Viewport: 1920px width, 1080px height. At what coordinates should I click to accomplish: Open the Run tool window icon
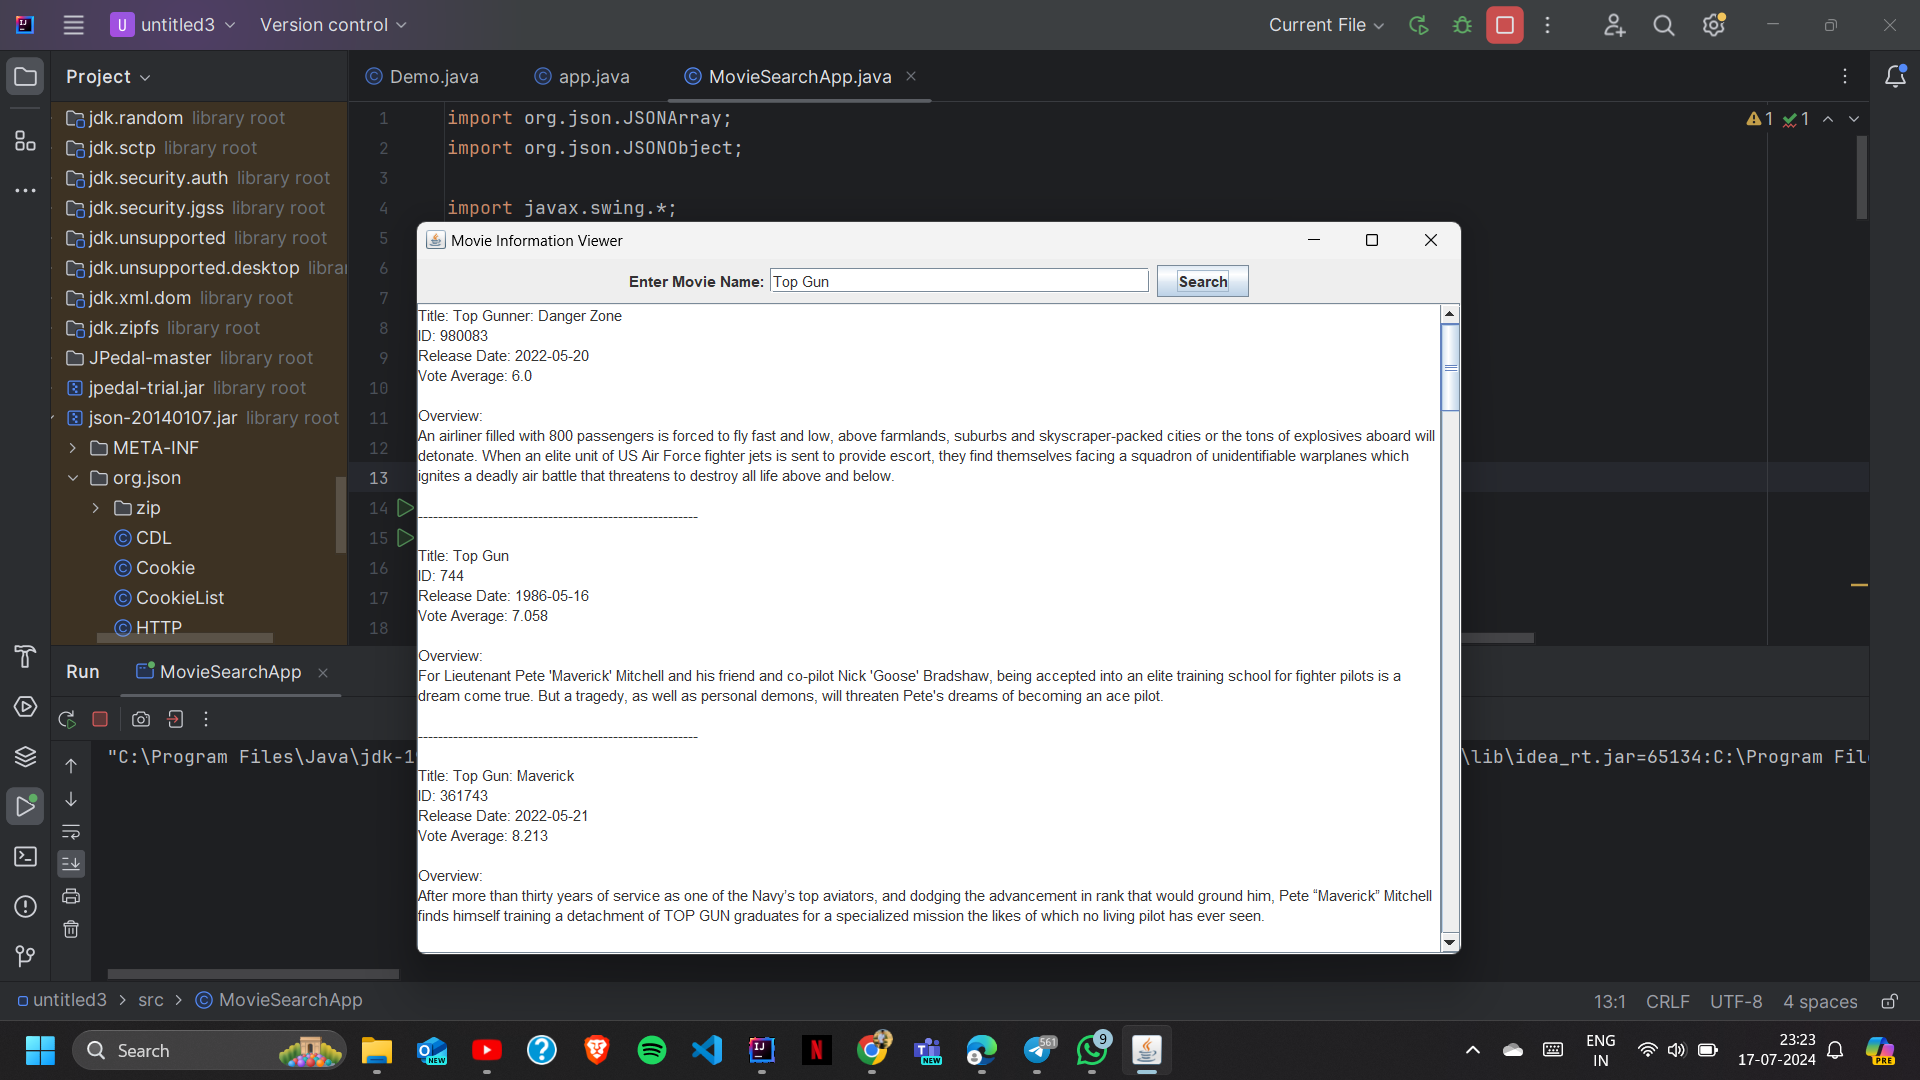pos(25,806)
